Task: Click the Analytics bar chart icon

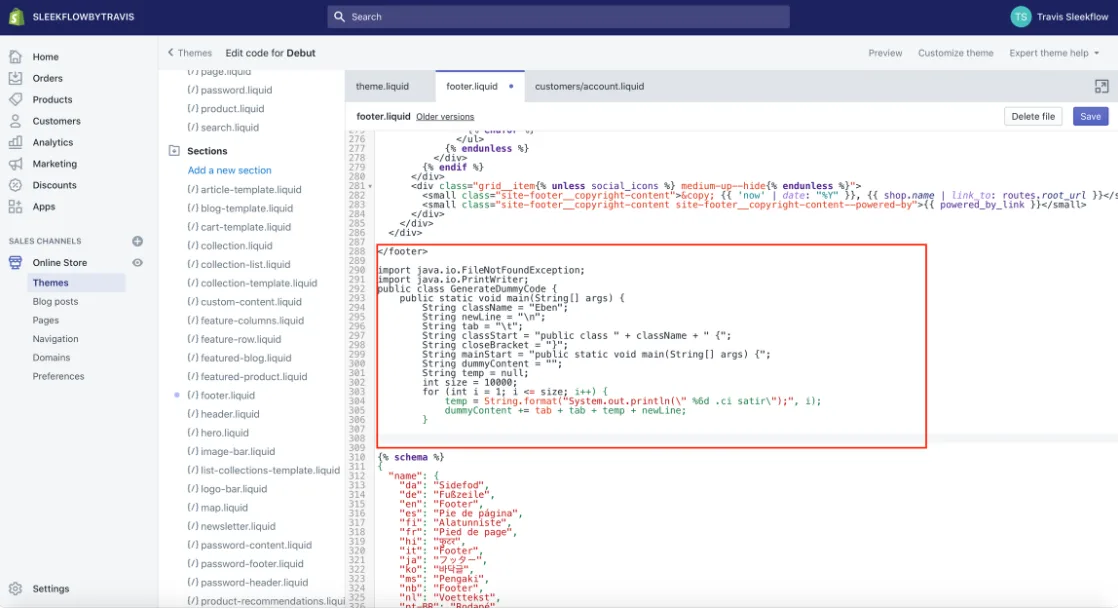Action: (16, 142)
